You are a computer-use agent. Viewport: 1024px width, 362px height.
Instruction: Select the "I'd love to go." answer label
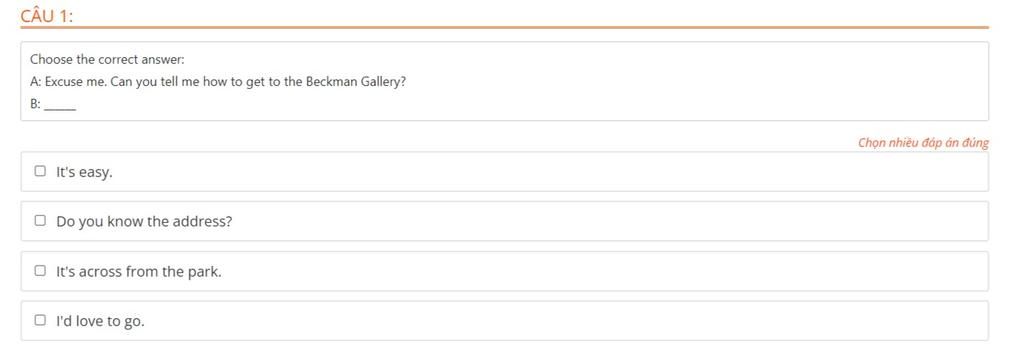pyautogui.click(x=101, y=321)
